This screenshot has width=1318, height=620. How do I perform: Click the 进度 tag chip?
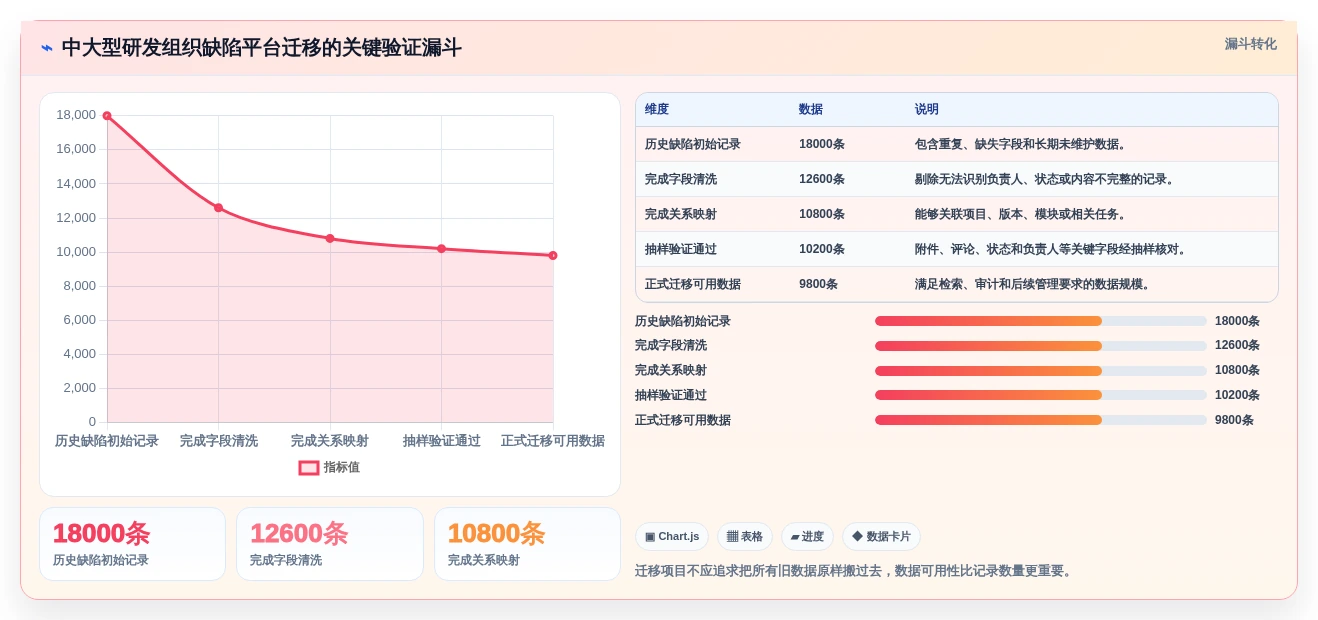point(807,537)
